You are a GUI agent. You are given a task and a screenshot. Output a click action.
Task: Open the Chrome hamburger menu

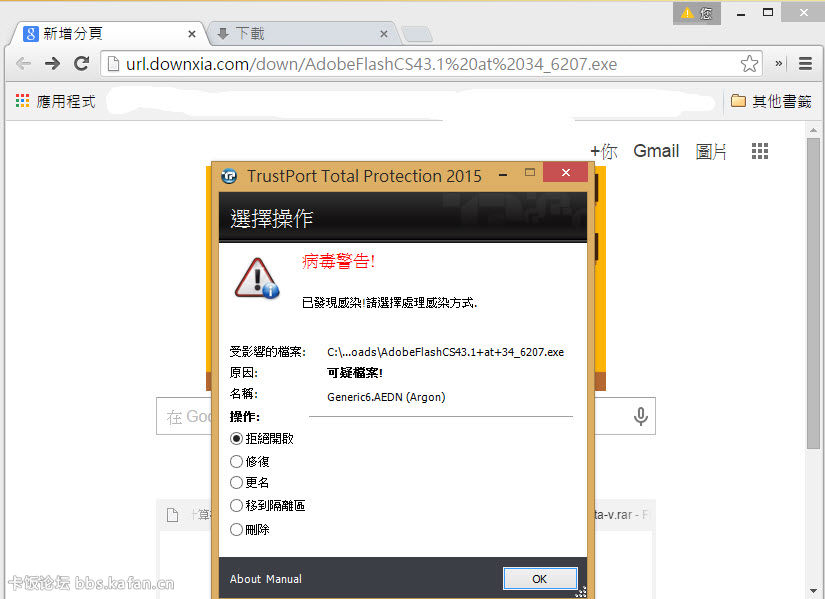806,64
